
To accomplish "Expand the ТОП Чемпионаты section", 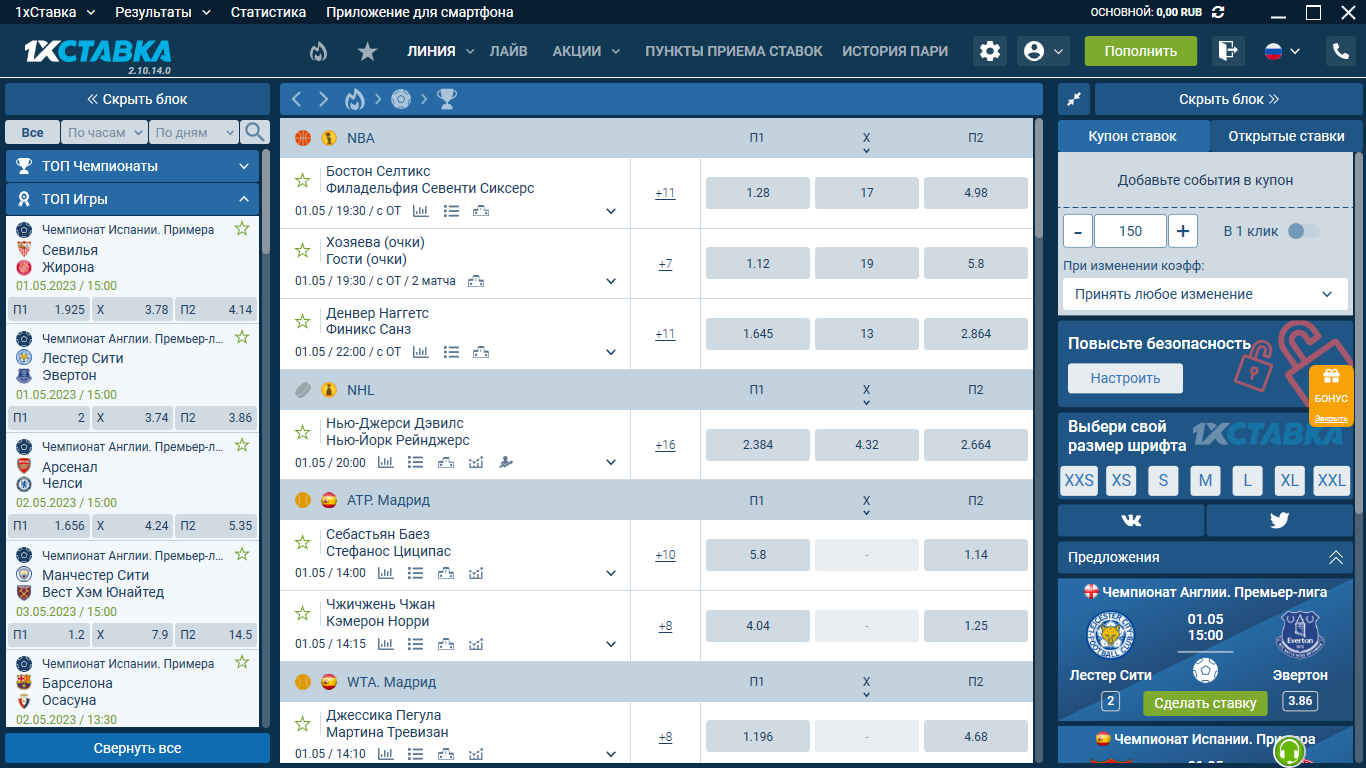I will pos(132,166).
